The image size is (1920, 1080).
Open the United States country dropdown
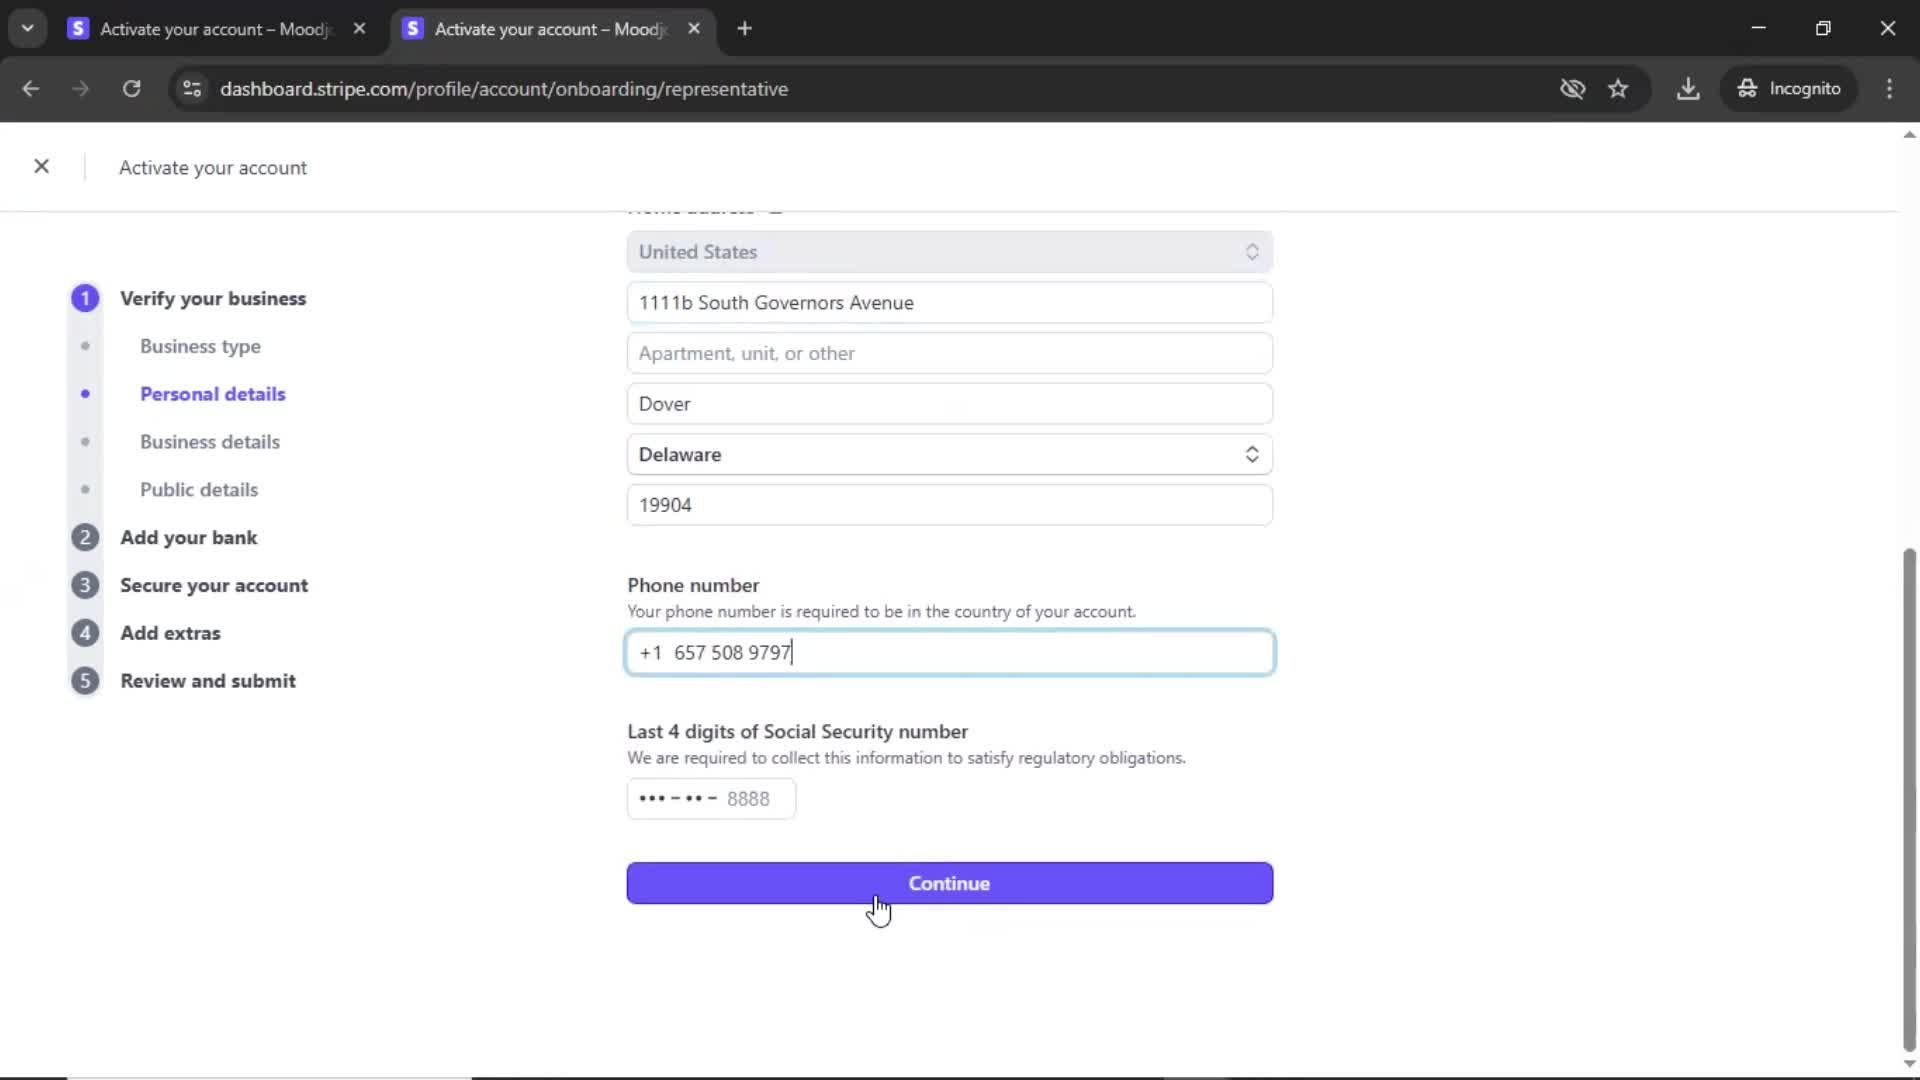tap(949, 252)
